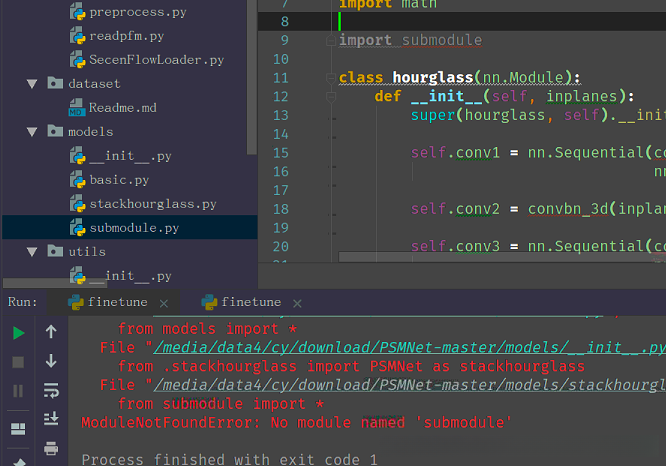Open readpfm.py in the project tree
Image resolution: width=666 pixels, height=466 pixels.
click(x=127, y=36)
